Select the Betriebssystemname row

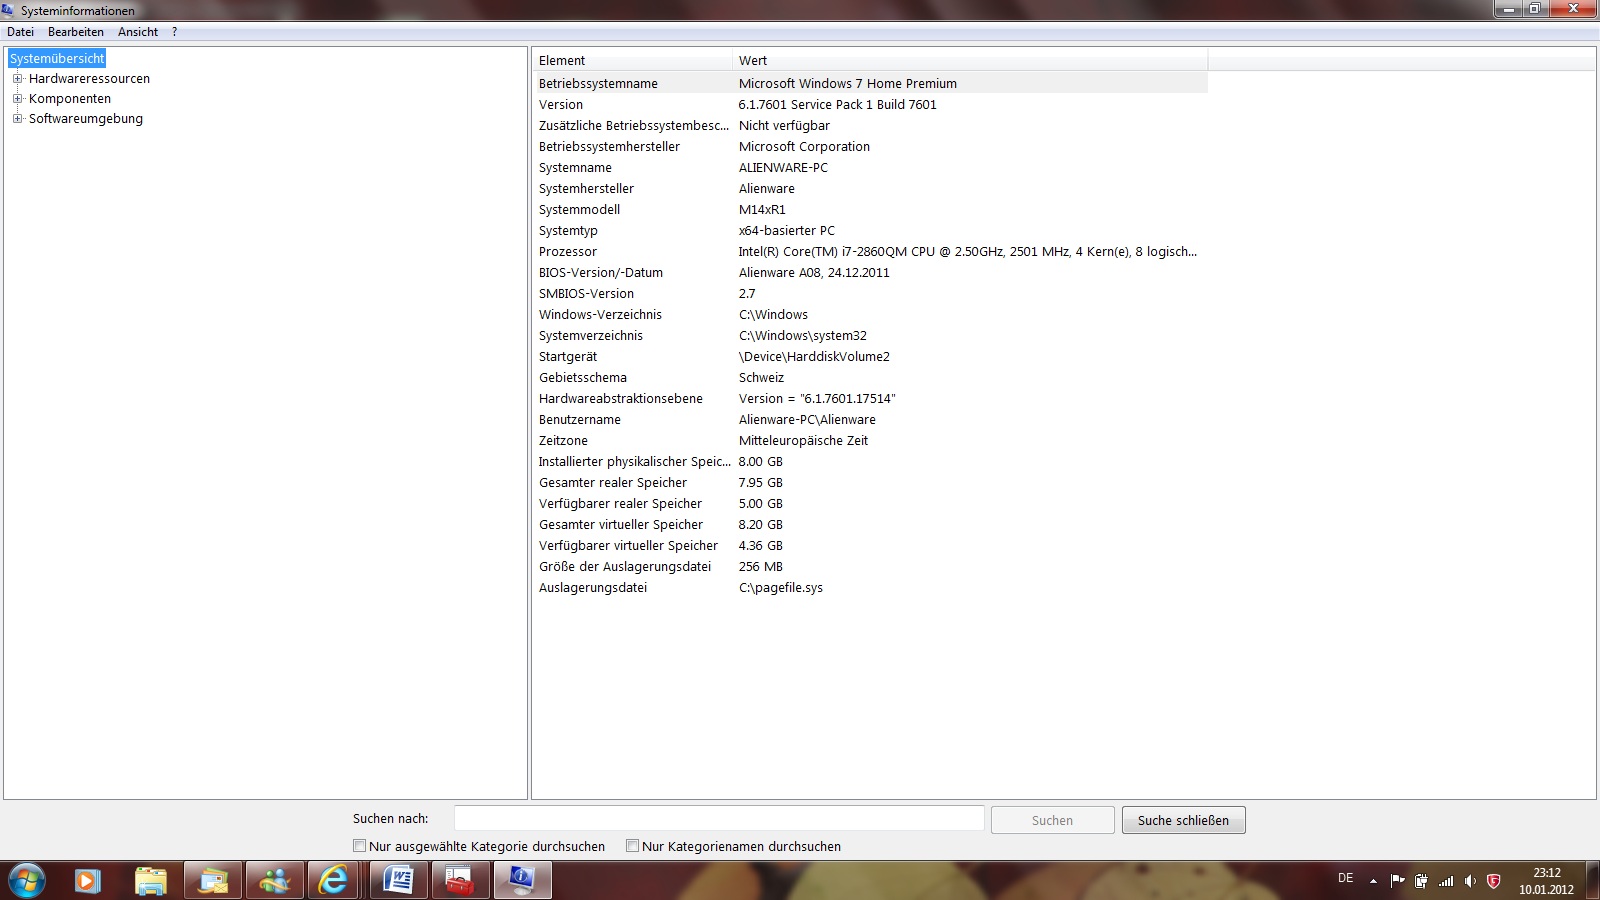(x=870, y=84)
